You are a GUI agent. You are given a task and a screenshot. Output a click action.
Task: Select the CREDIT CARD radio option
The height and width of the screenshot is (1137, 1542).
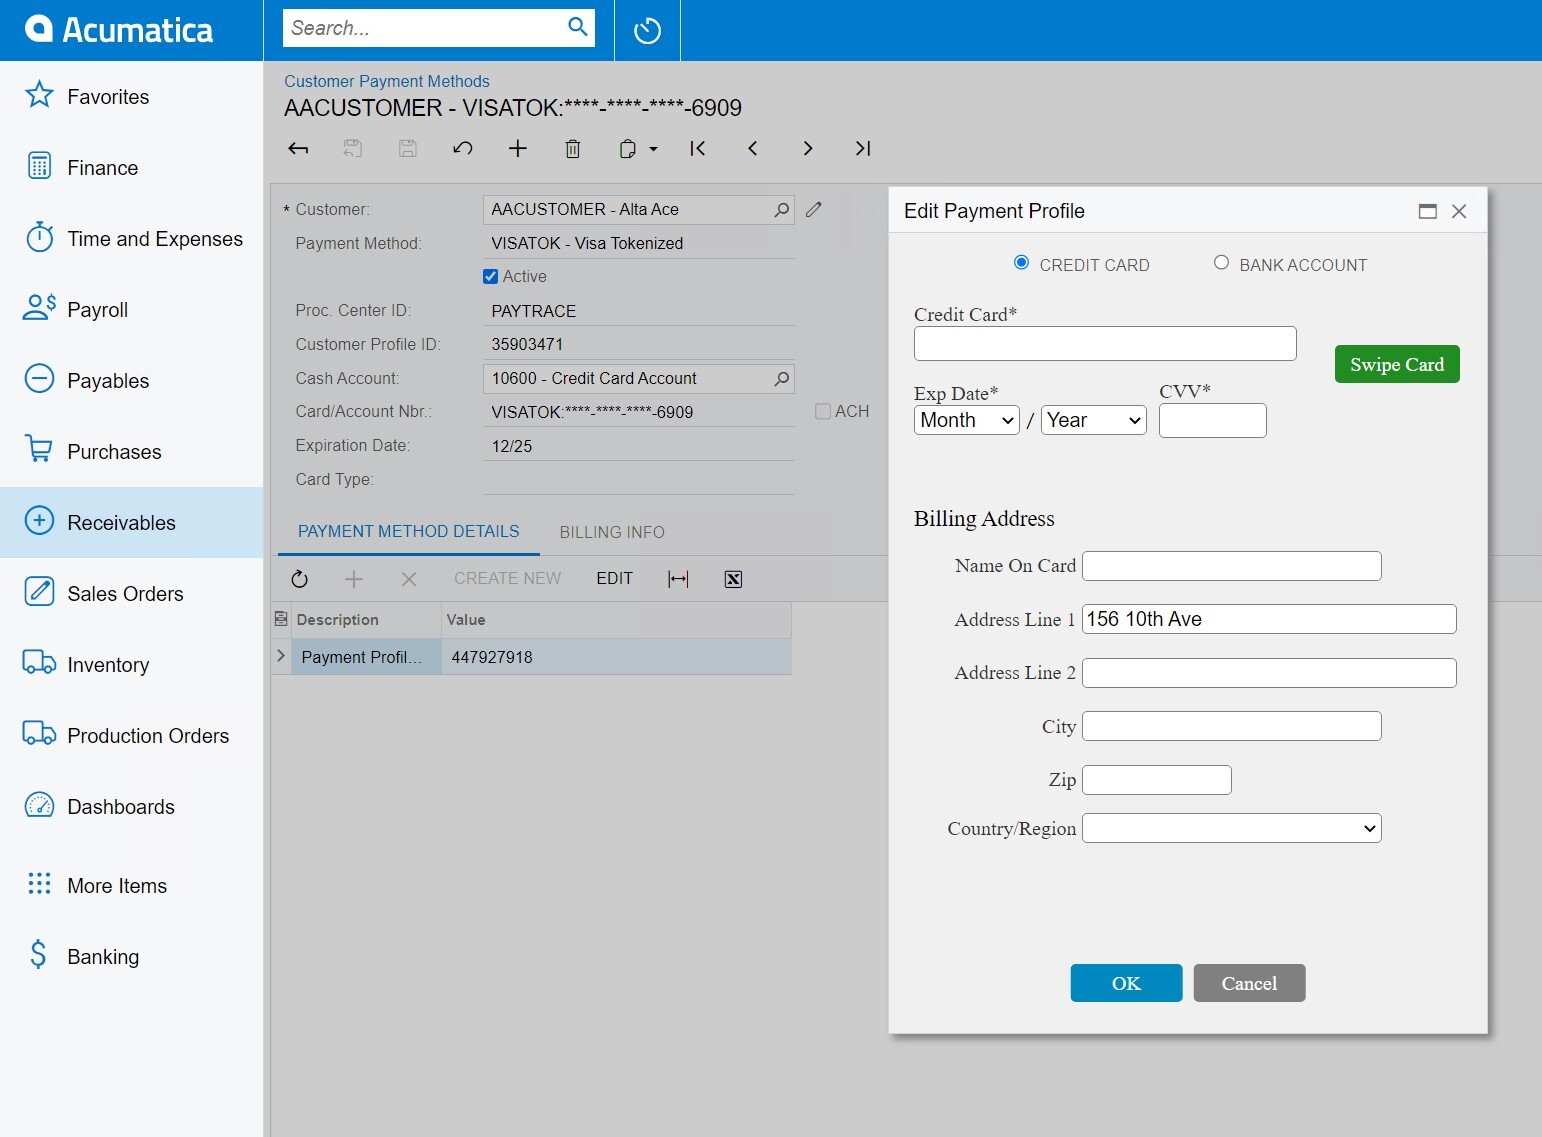(1021, 263)
